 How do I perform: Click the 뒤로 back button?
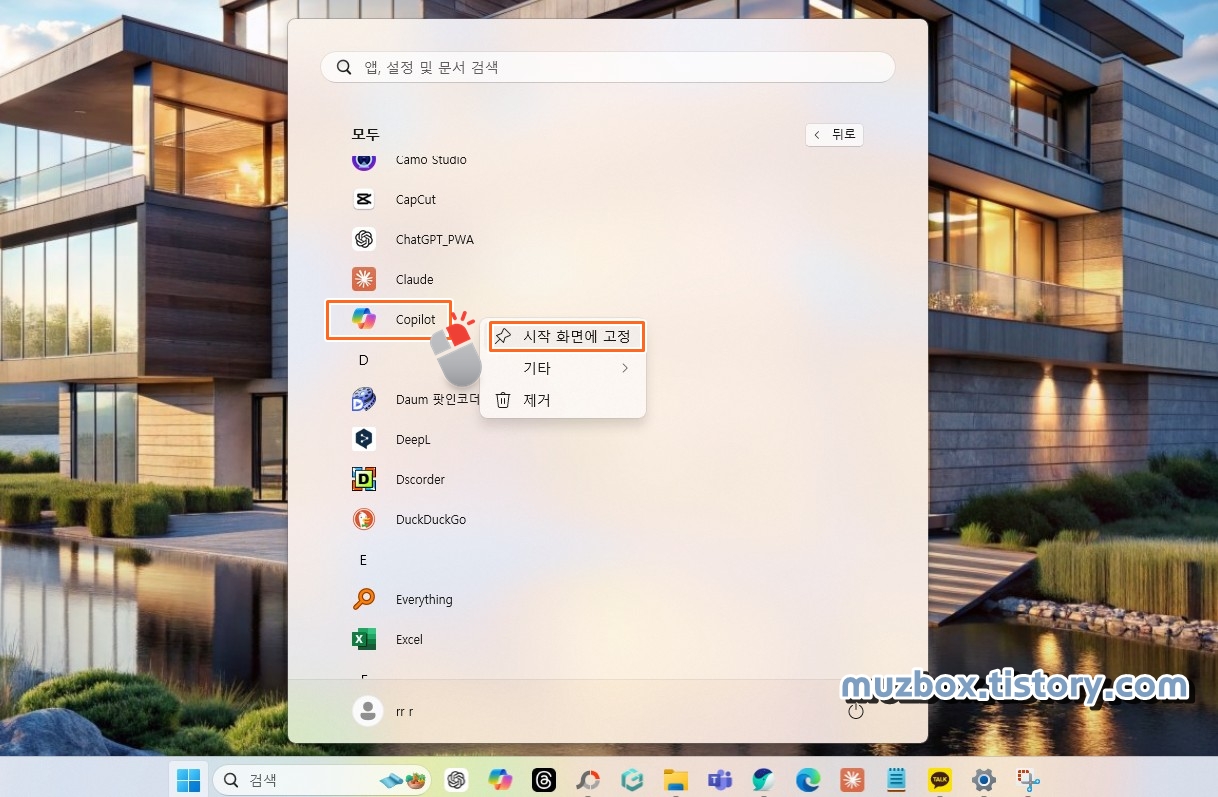click(834, 134)
